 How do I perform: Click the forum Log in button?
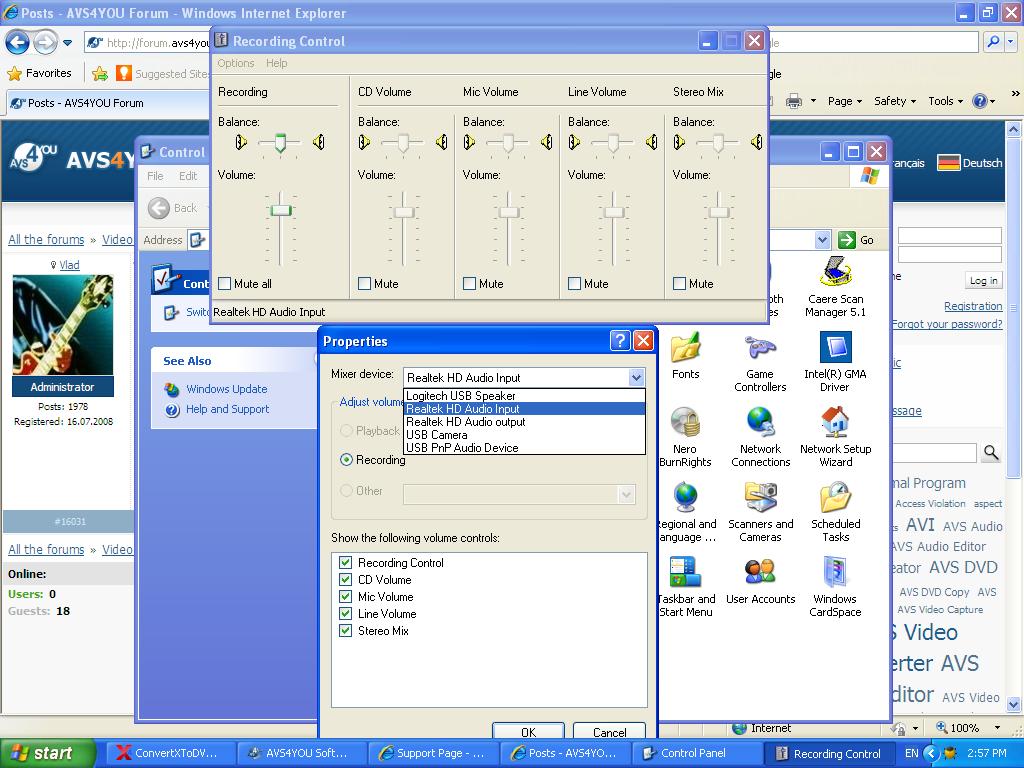[x=984, y=280]
